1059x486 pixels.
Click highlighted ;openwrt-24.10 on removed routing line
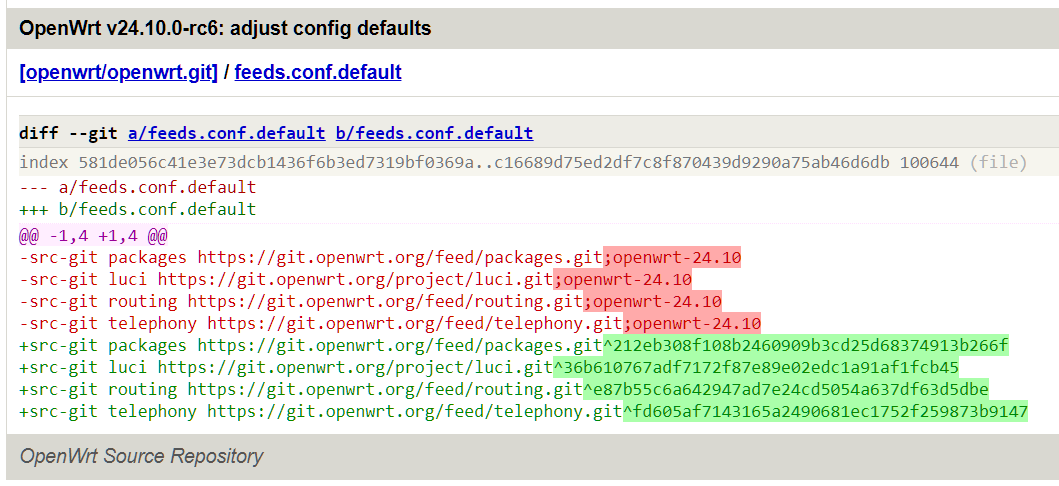(x=652, y=301)
